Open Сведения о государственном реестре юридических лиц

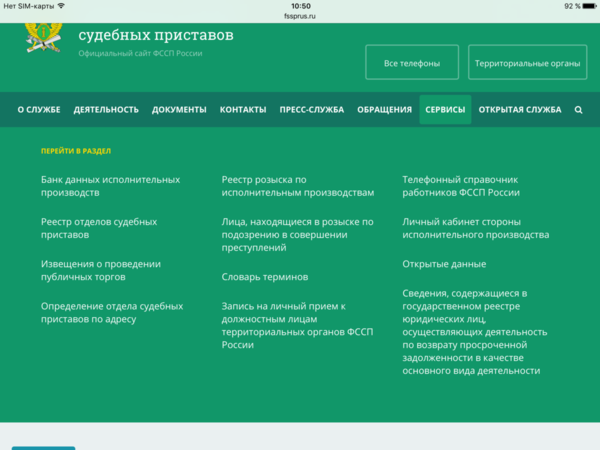[475, 332]
